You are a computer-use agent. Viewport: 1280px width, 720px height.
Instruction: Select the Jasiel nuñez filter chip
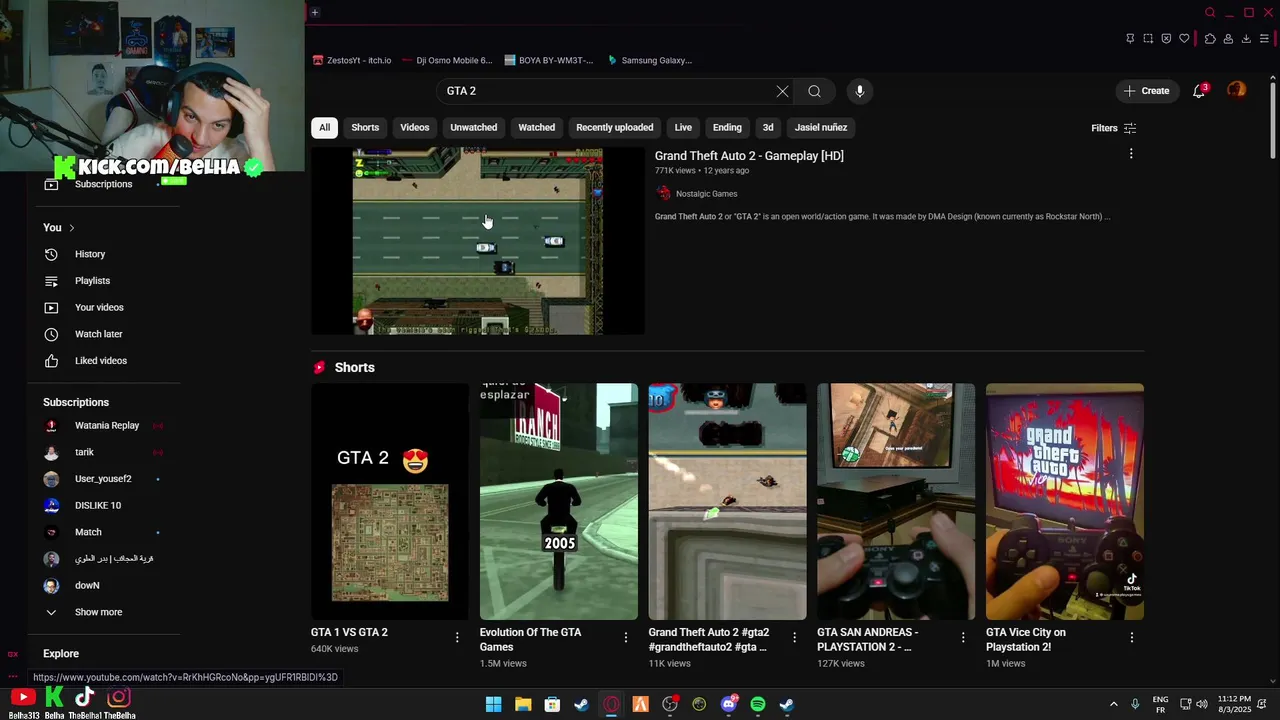click(821, 127)
